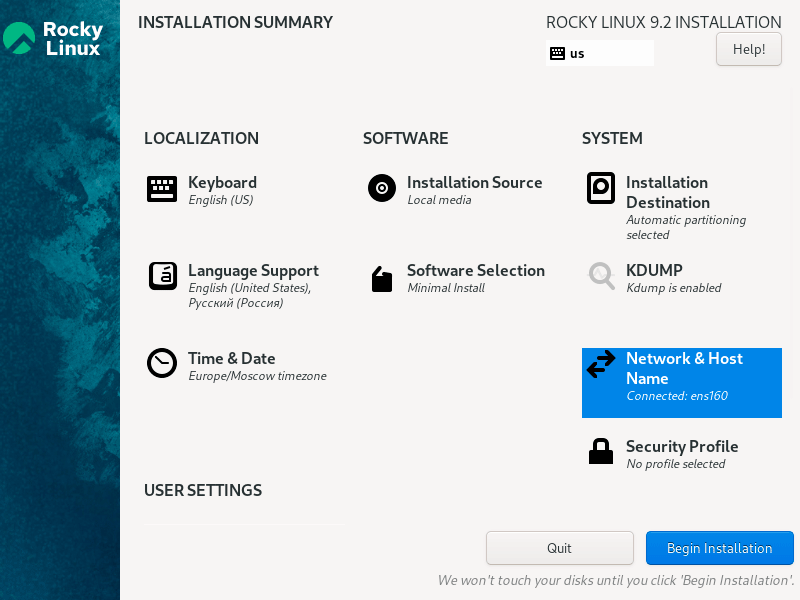Viewport: 800px width, 600px height.
Task: Click the Network & Host Name arrows icon
Action: (601, 365)
